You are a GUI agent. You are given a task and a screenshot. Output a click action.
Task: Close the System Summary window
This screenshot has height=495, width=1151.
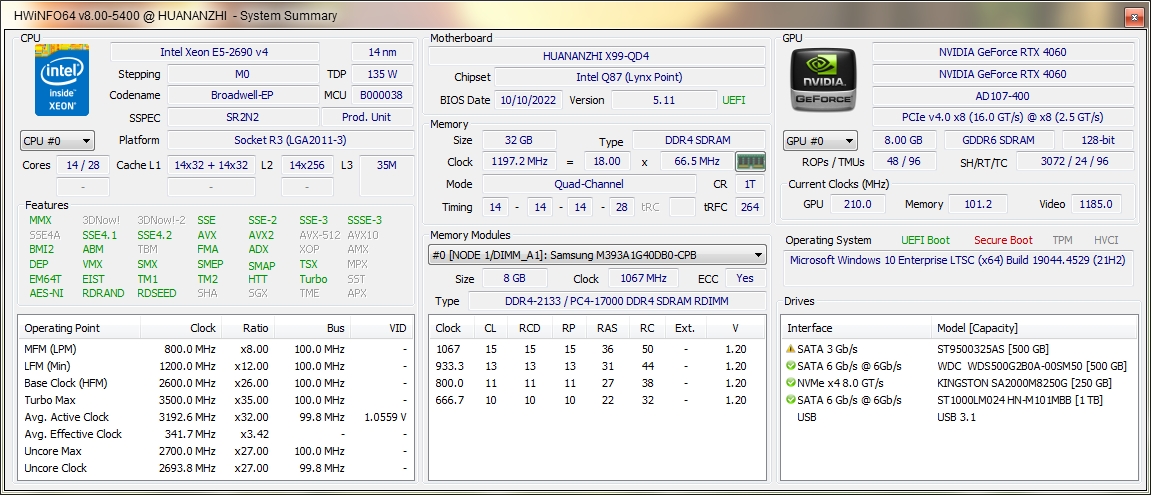click(1132, 16)
